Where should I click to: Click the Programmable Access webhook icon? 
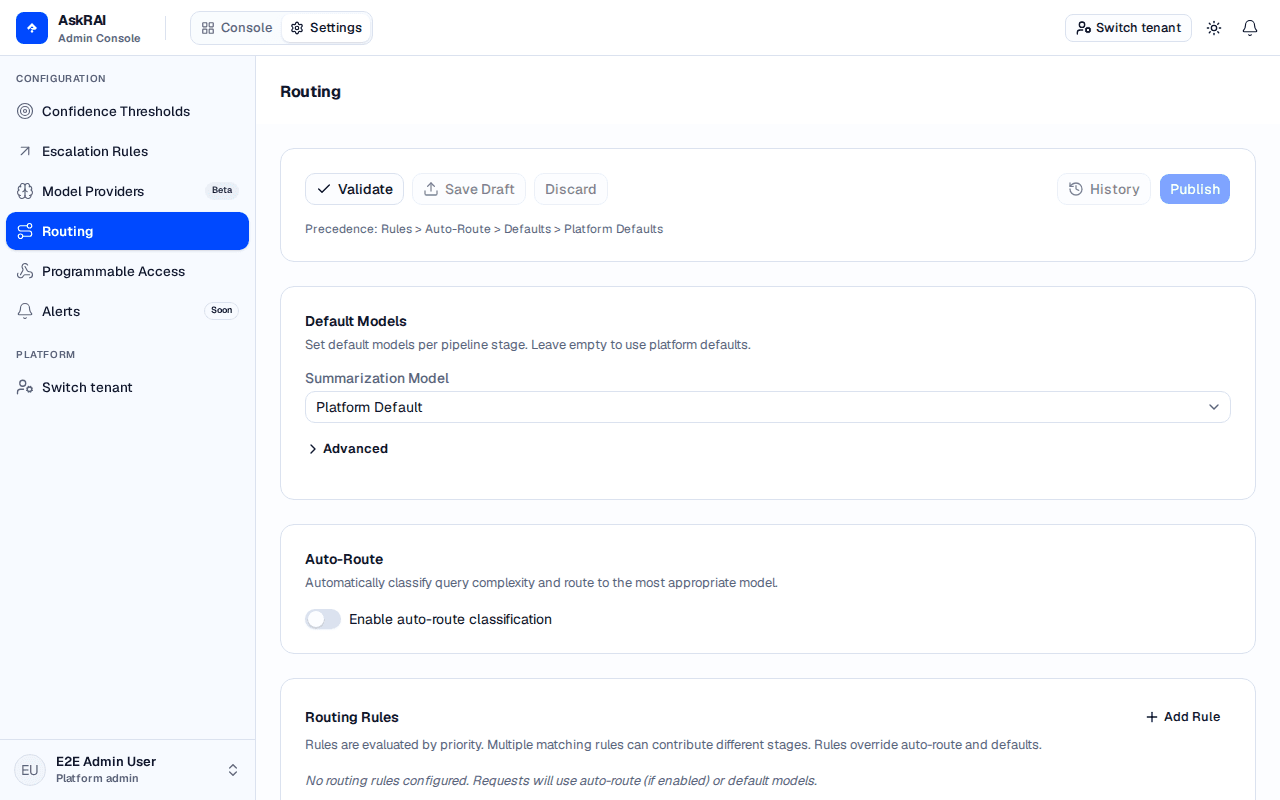(x=25, y=271)
